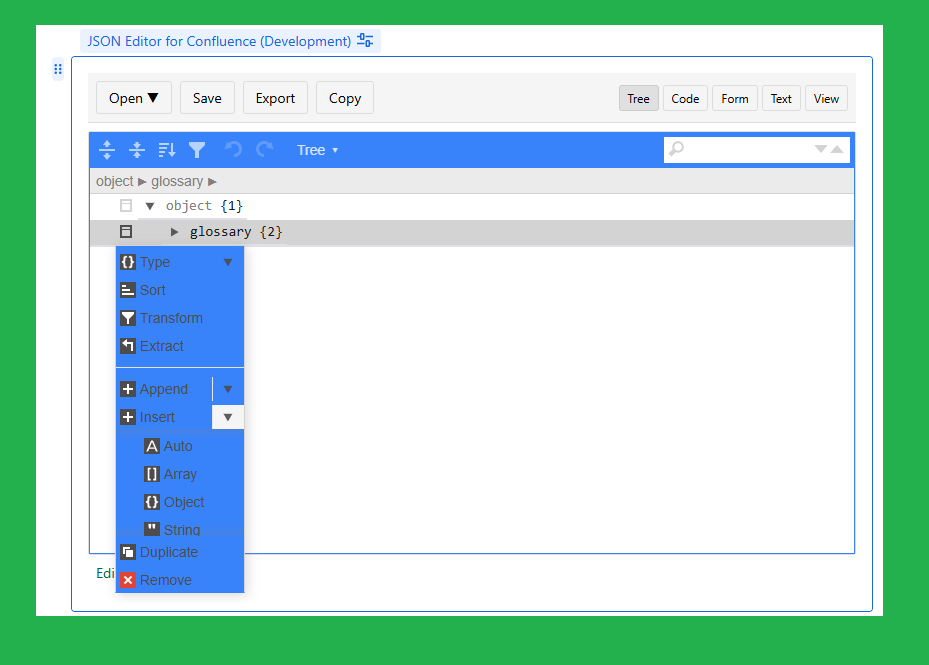This screenshot has height=665, width=929.
Task: Collapse the object {1} node
Action: coord(150,206)
